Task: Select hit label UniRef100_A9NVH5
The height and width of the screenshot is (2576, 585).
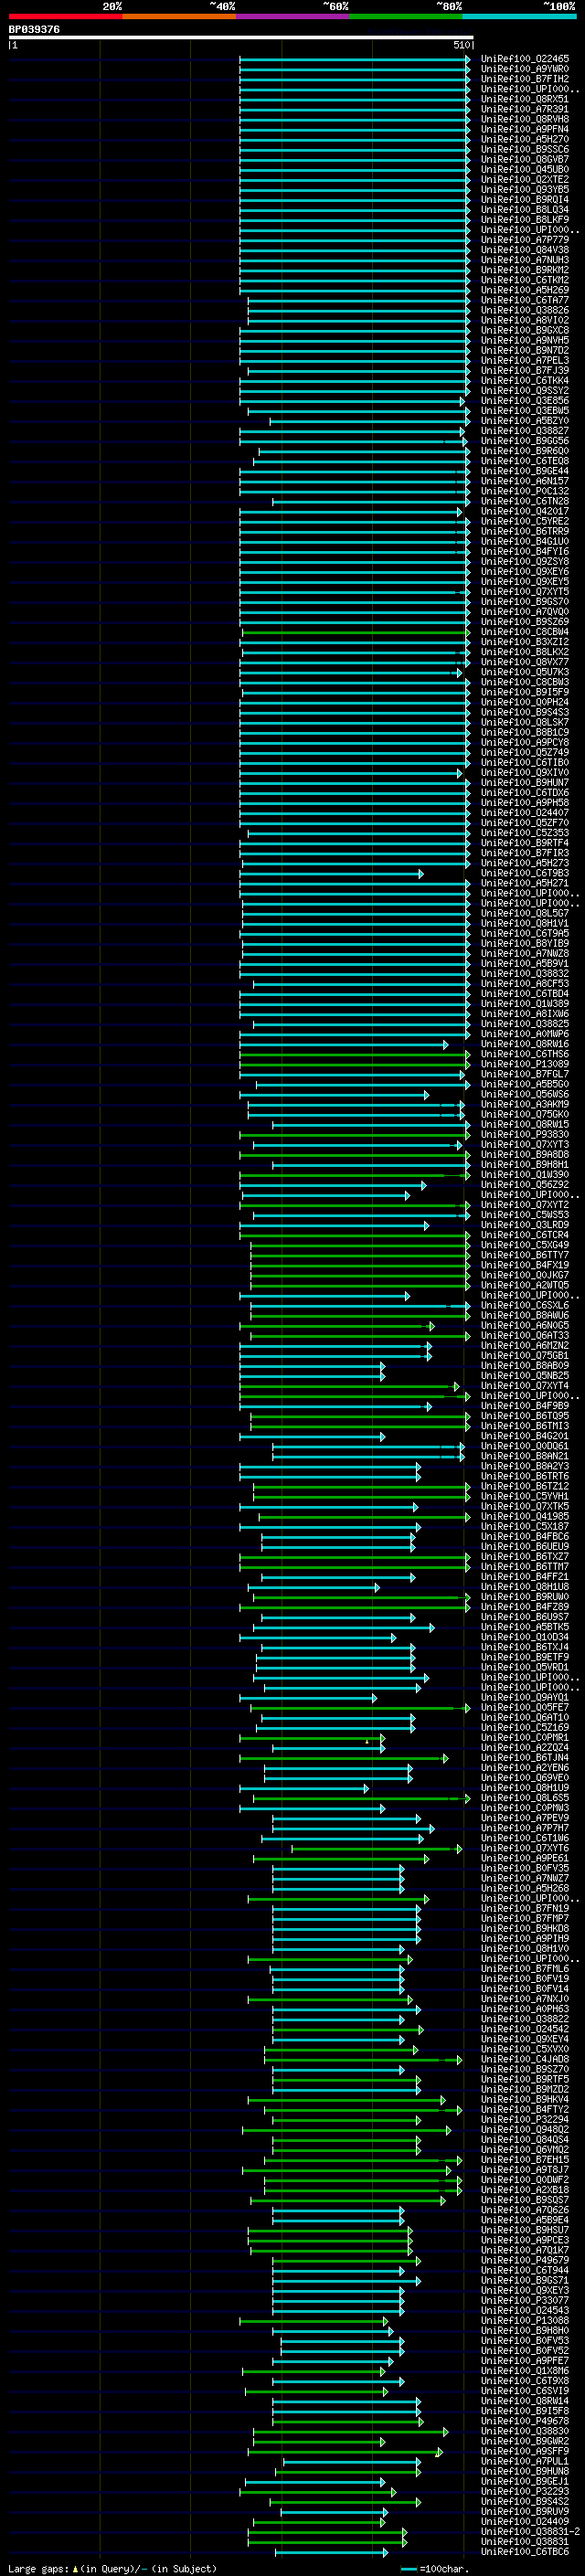Action: (525, 340)
